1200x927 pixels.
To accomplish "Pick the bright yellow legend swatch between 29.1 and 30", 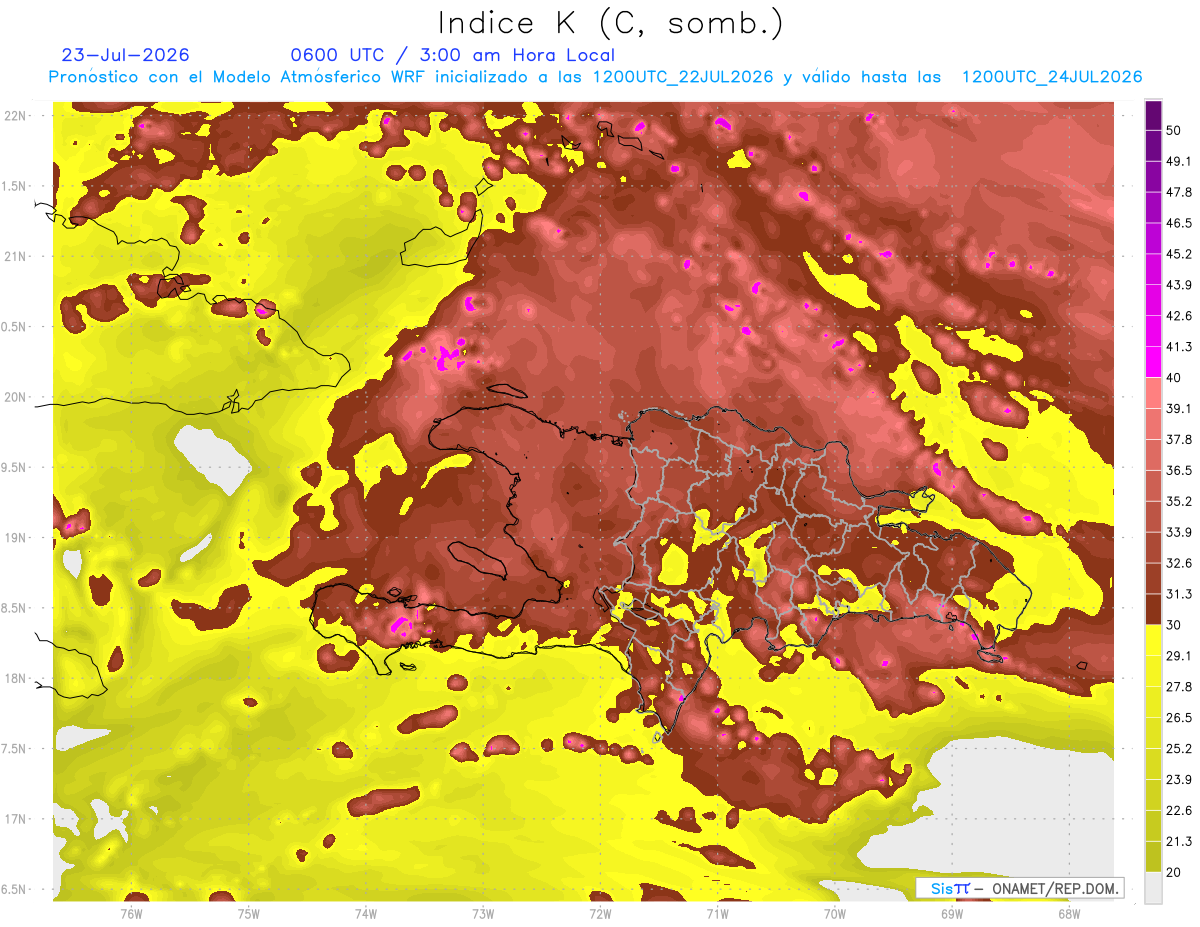I will point(1153,640).
